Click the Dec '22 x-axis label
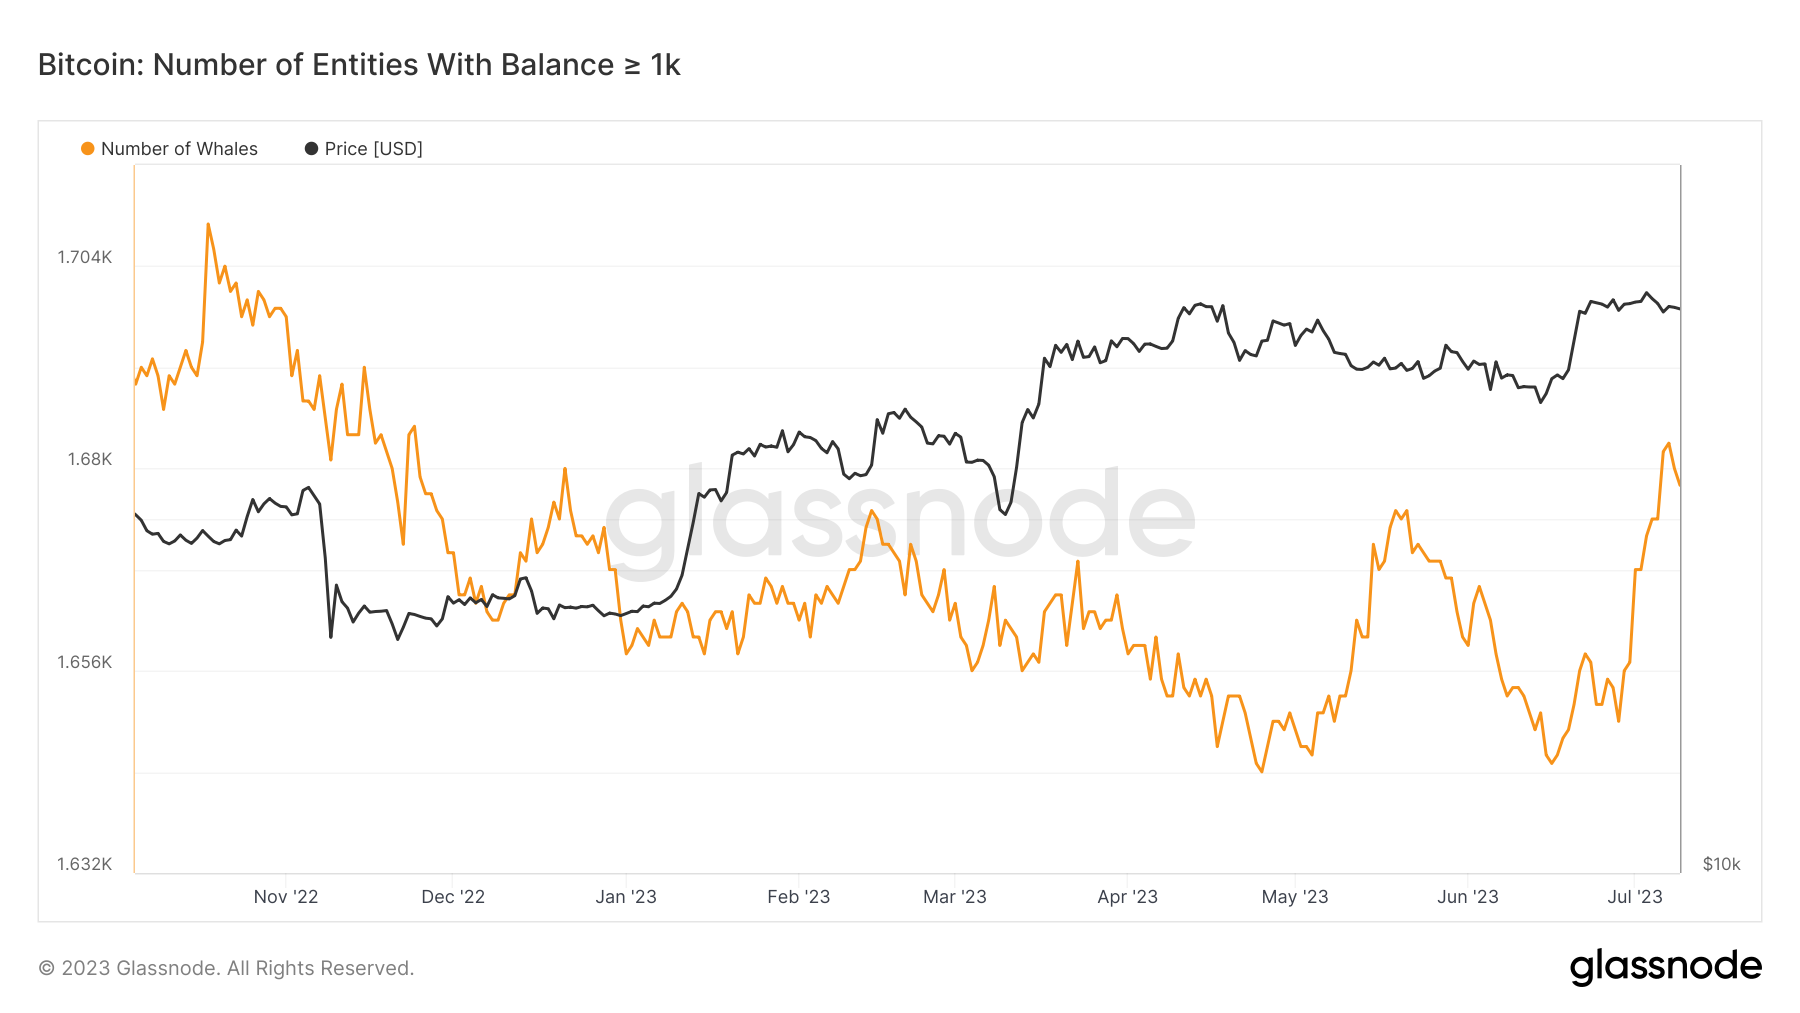 453,897
